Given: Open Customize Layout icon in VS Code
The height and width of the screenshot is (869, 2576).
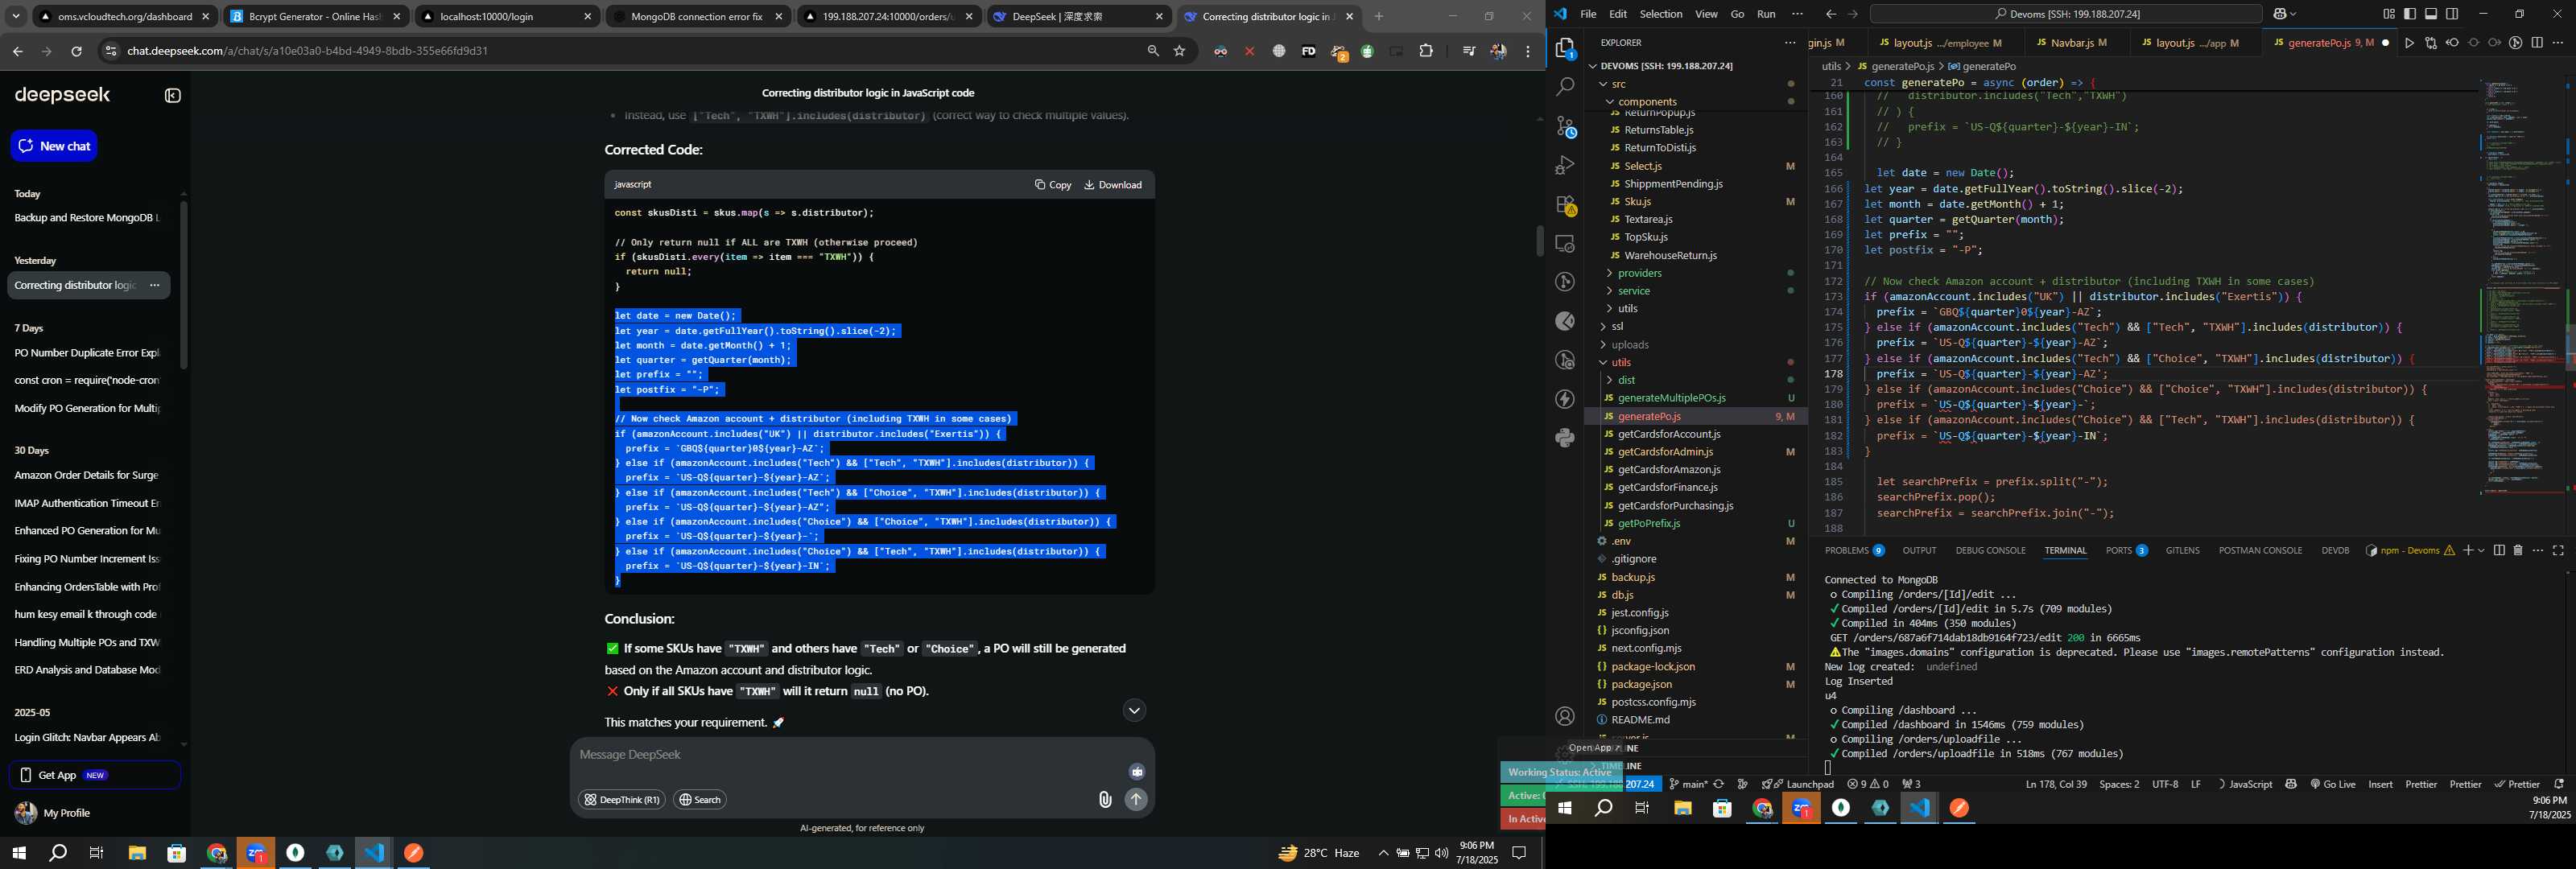Looking at the screenshot, I should tap(2388, 14).
